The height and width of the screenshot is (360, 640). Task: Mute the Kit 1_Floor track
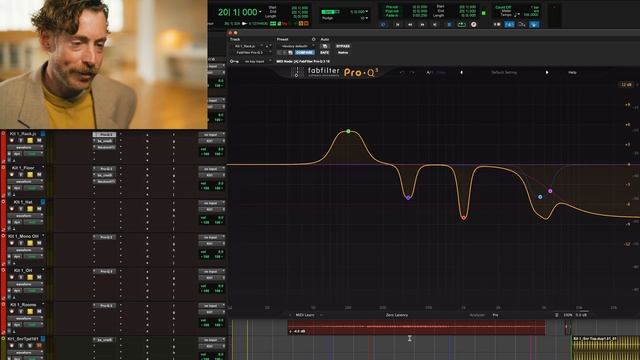pyautogui.click(x=39, y=175)
